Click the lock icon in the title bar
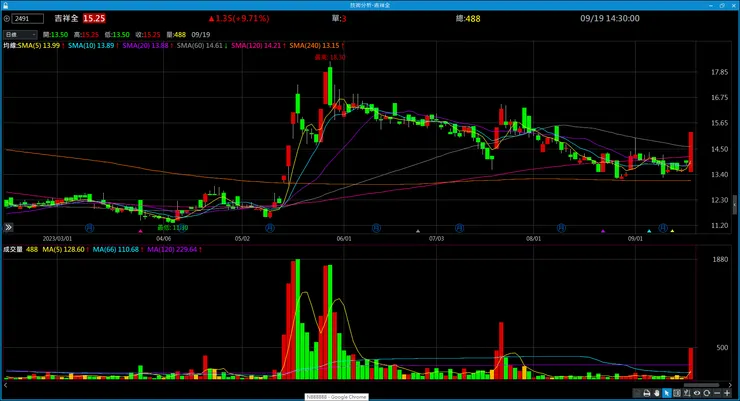Viewport: 740px width, 401px height. pos(5,5)
